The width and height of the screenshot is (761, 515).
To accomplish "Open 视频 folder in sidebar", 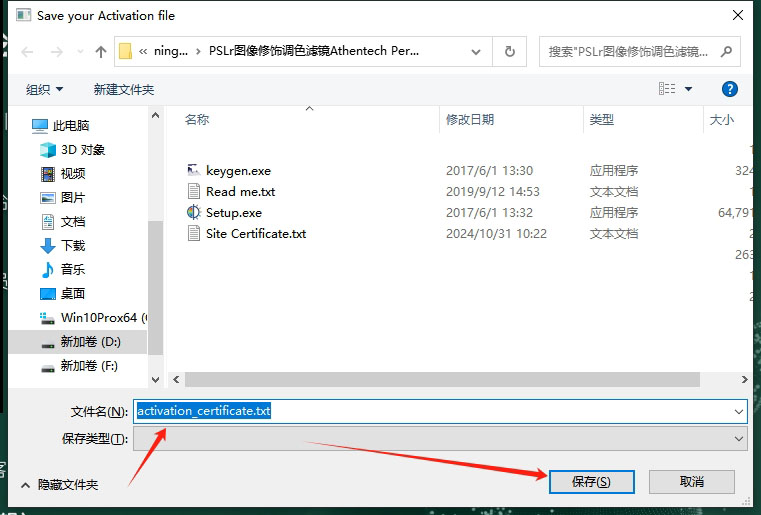I will point(63,173).
